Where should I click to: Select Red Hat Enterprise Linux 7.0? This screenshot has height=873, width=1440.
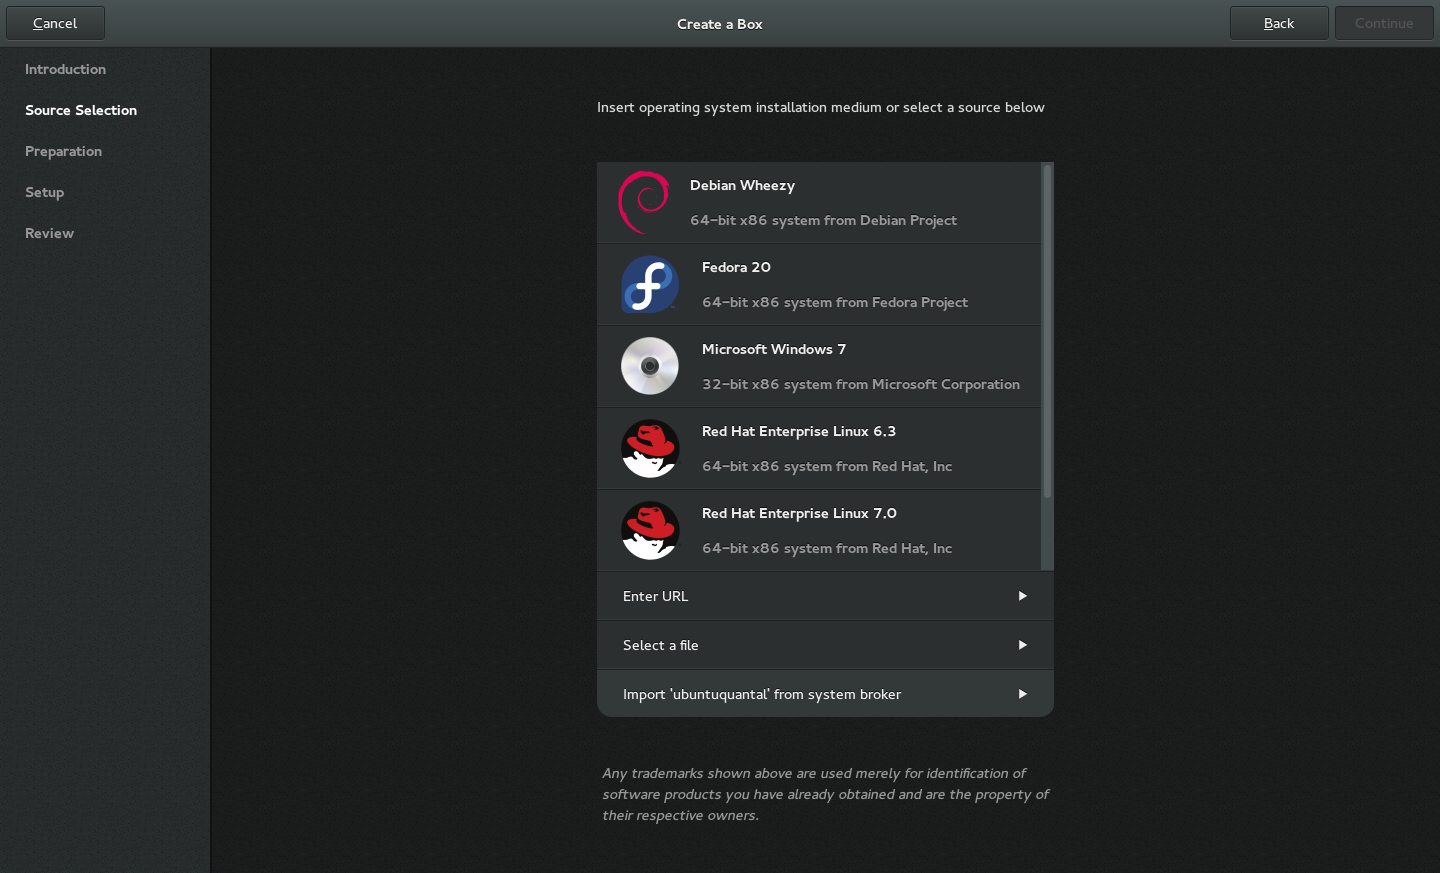tap(819, 531)
